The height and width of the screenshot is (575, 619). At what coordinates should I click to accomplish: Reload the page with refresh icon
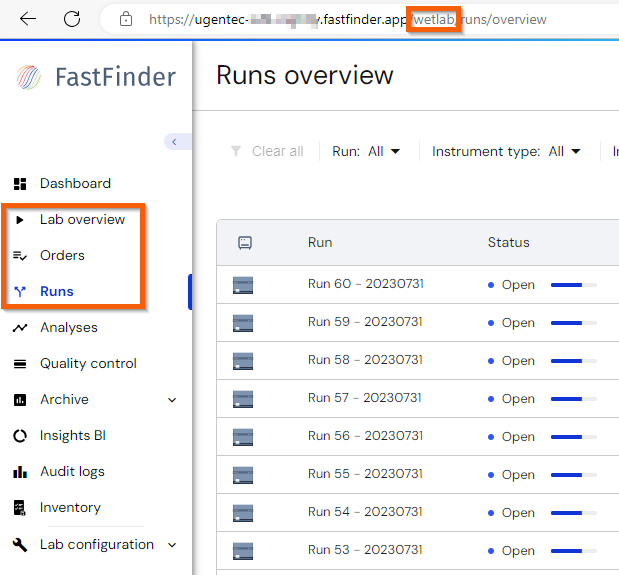(72, 19)
